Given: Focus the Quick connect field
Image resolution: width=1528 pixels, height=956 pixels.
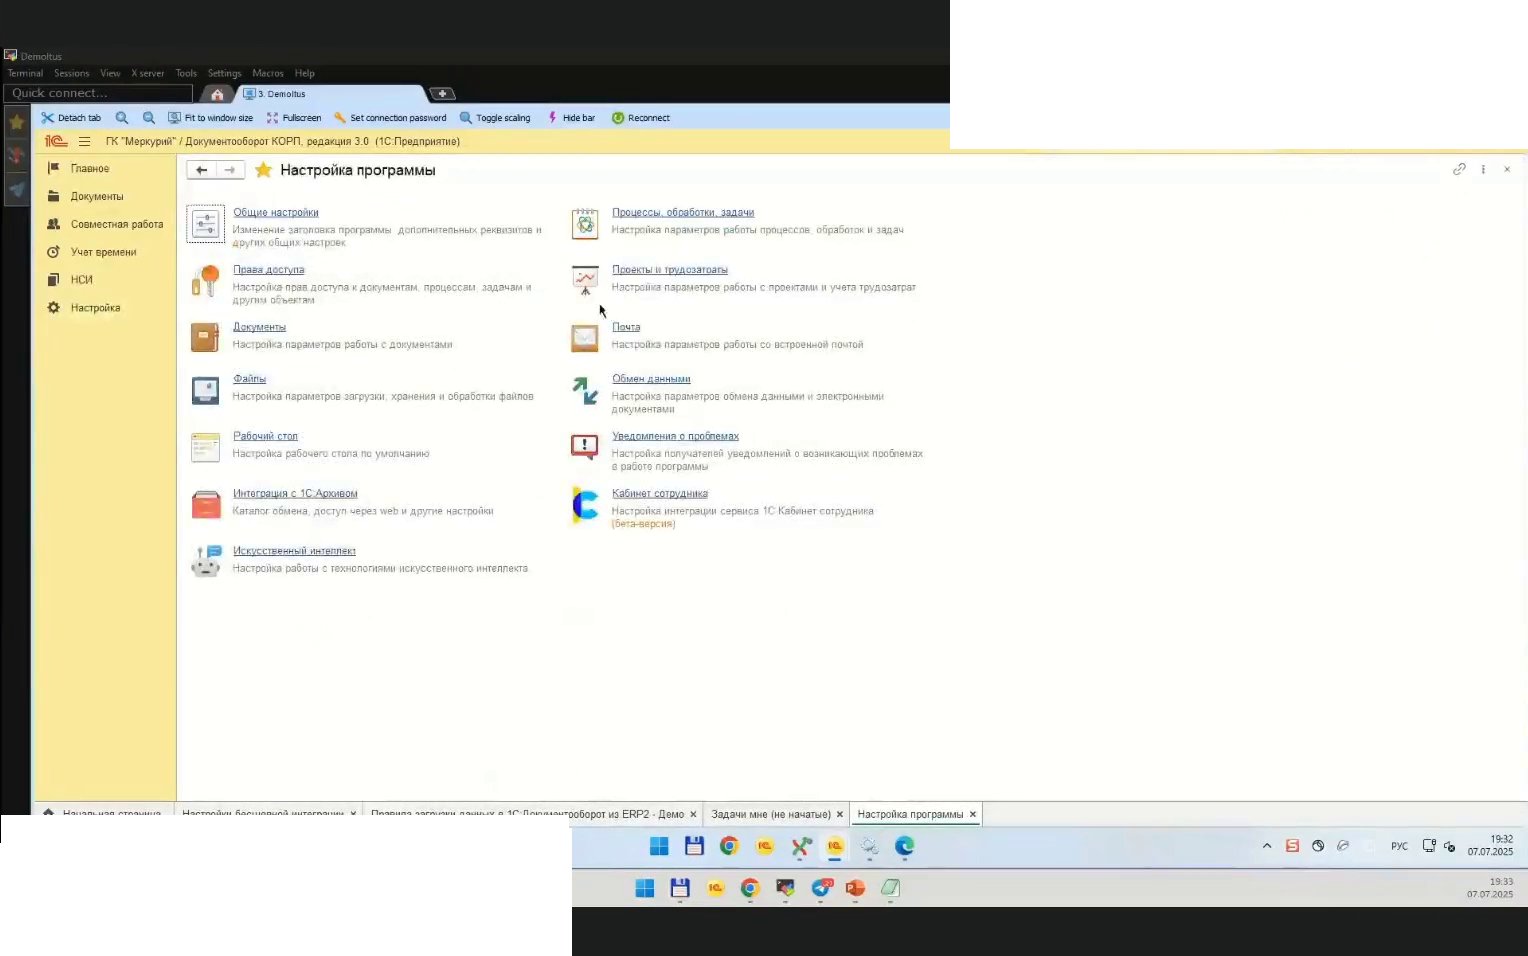Looking at the screenshot, I should [98, 93].
